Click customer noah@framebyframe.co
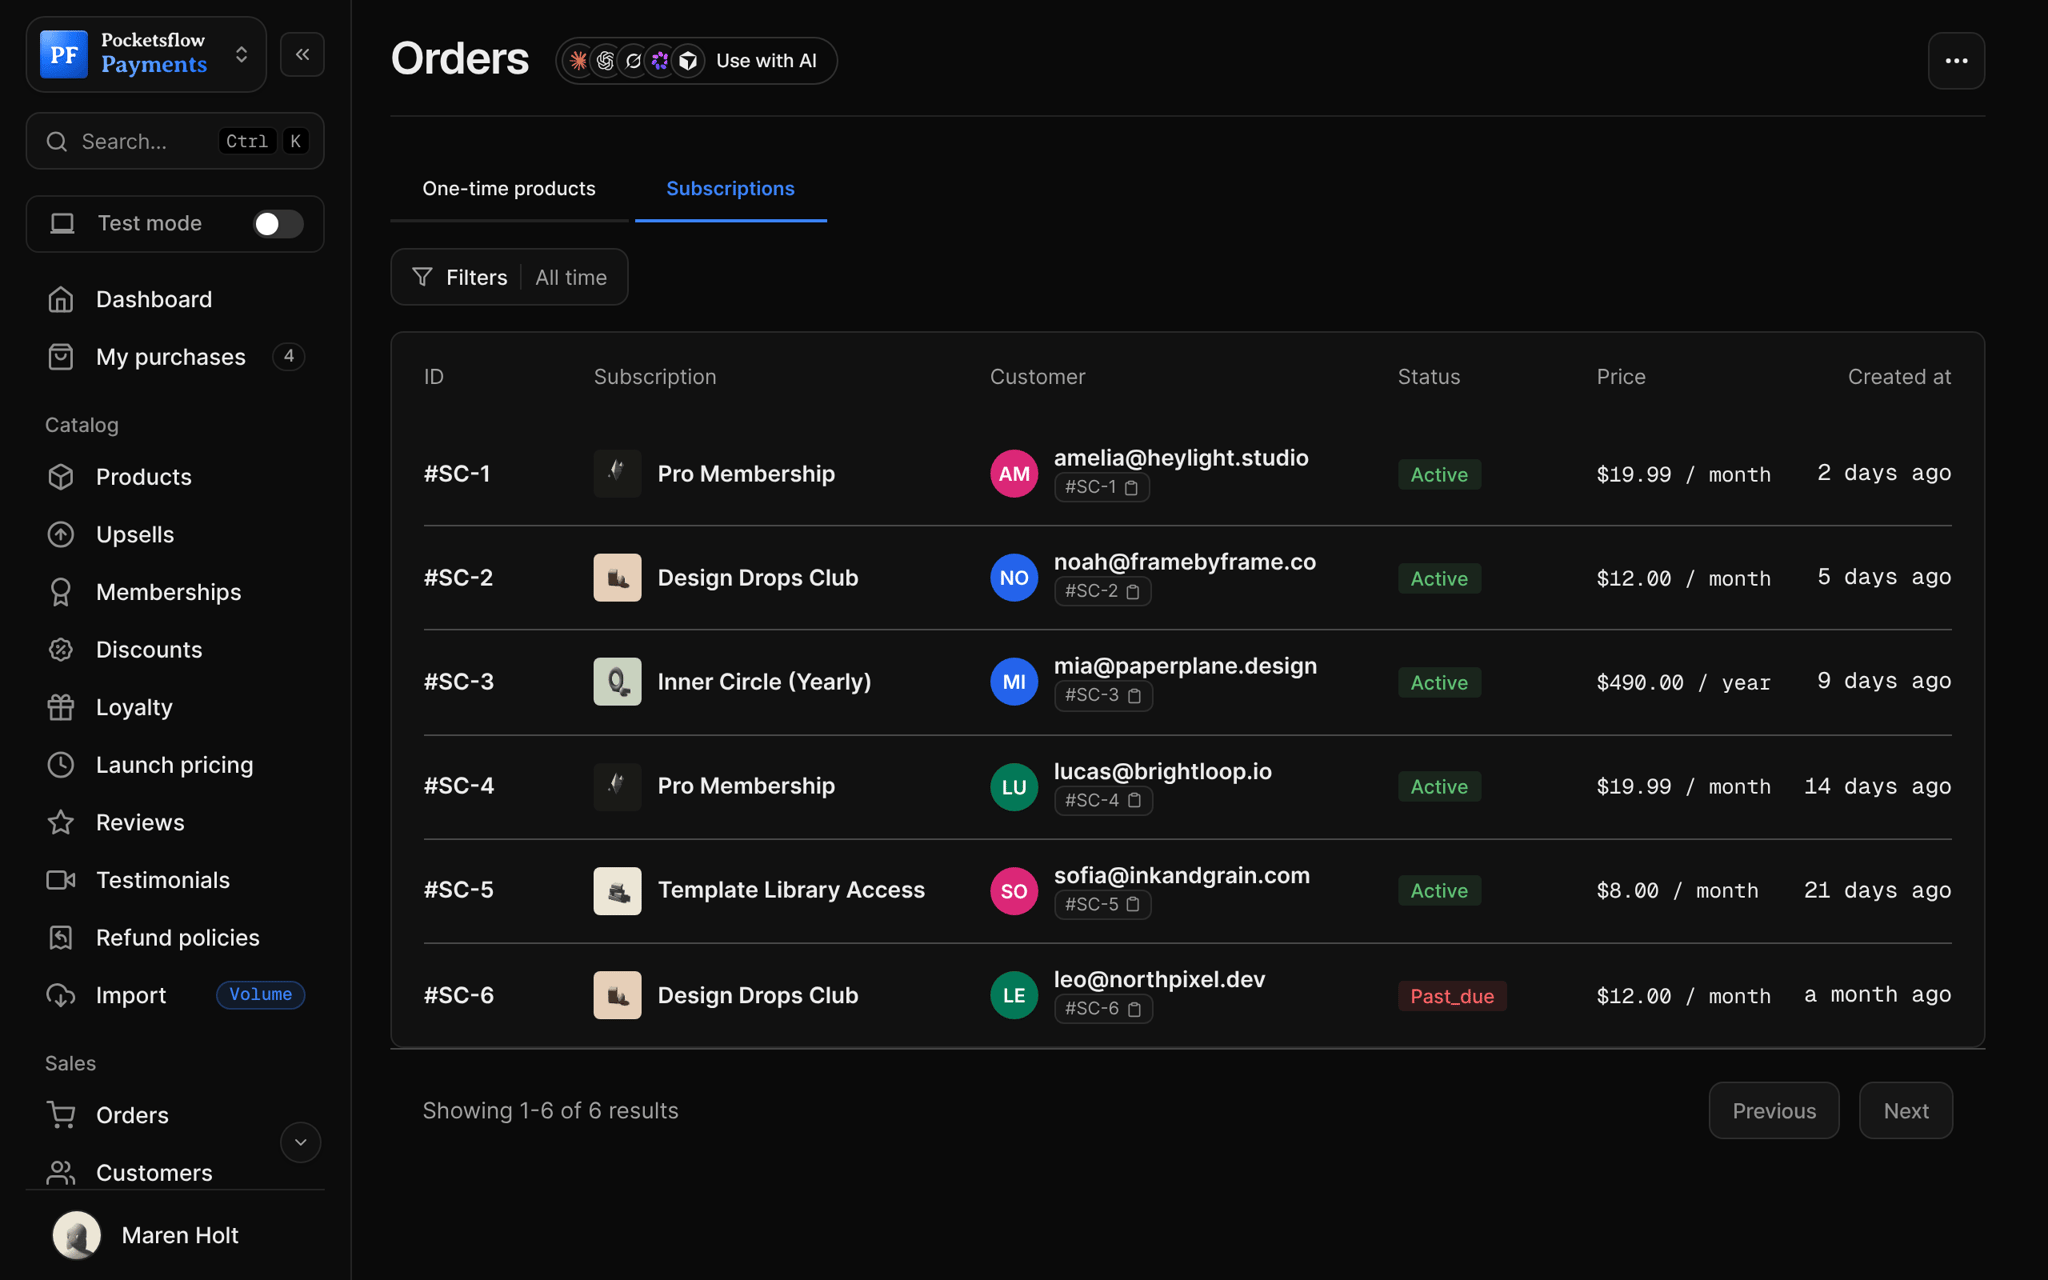 (1184, 562)
